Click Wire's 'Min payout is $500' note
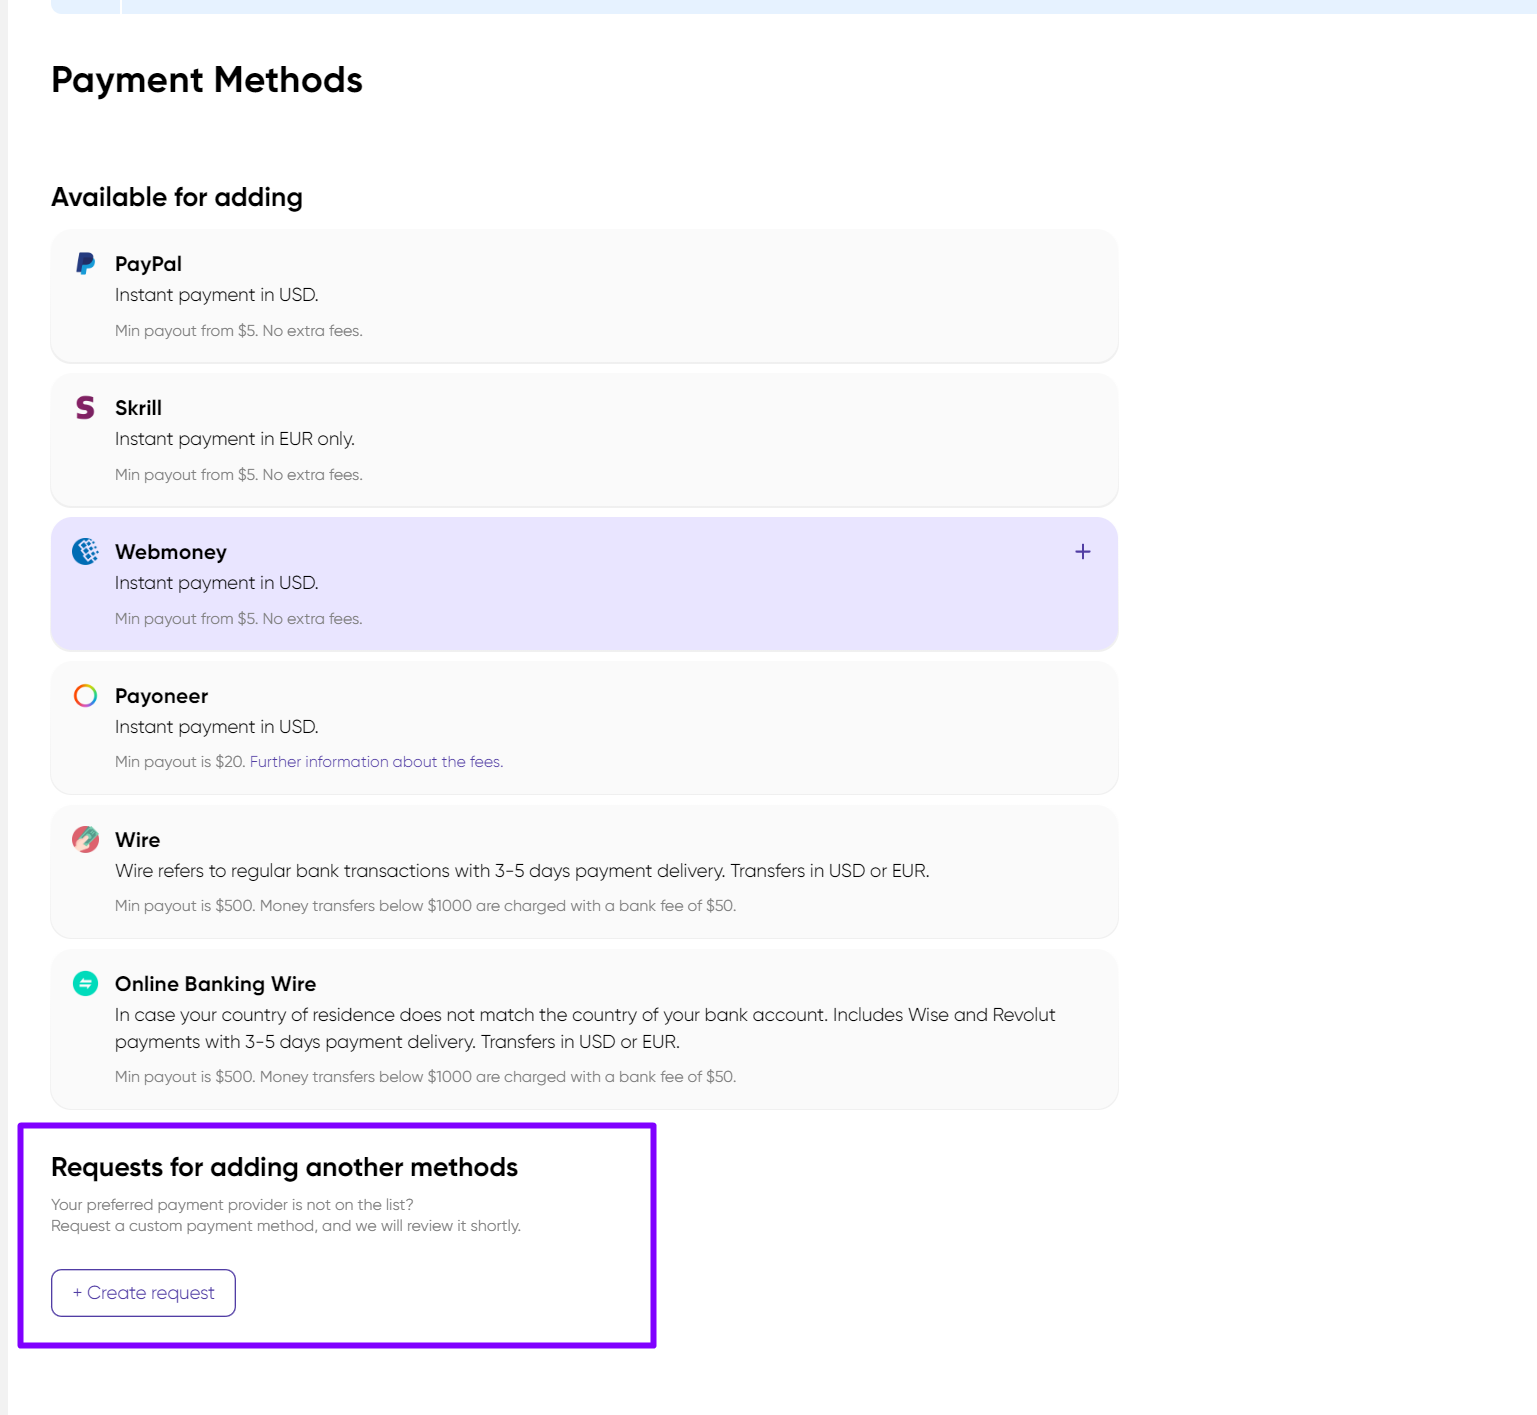1537x1415 pixels. click(x=425, y=906)
